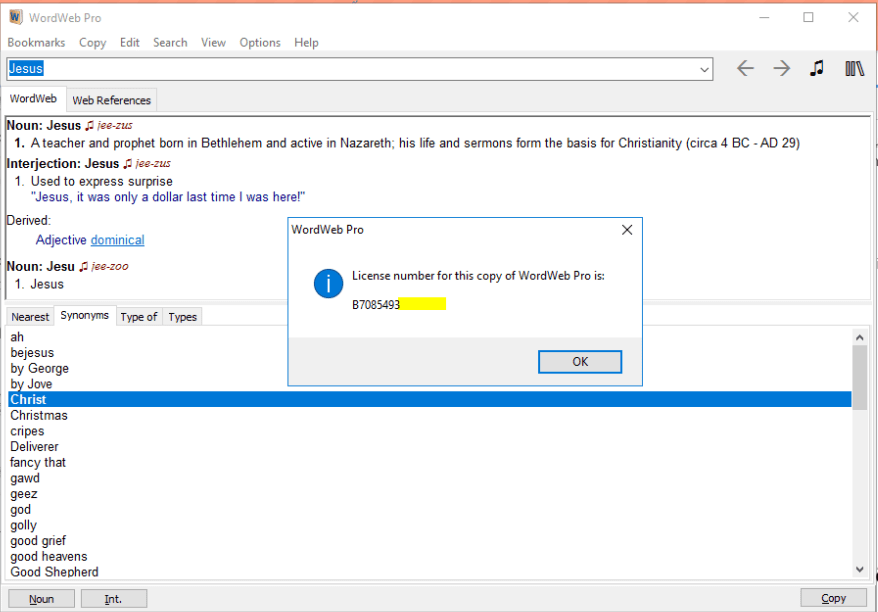The image size is (878, 612).
Task: Click the Noun filter button
Action: (41, 599)
